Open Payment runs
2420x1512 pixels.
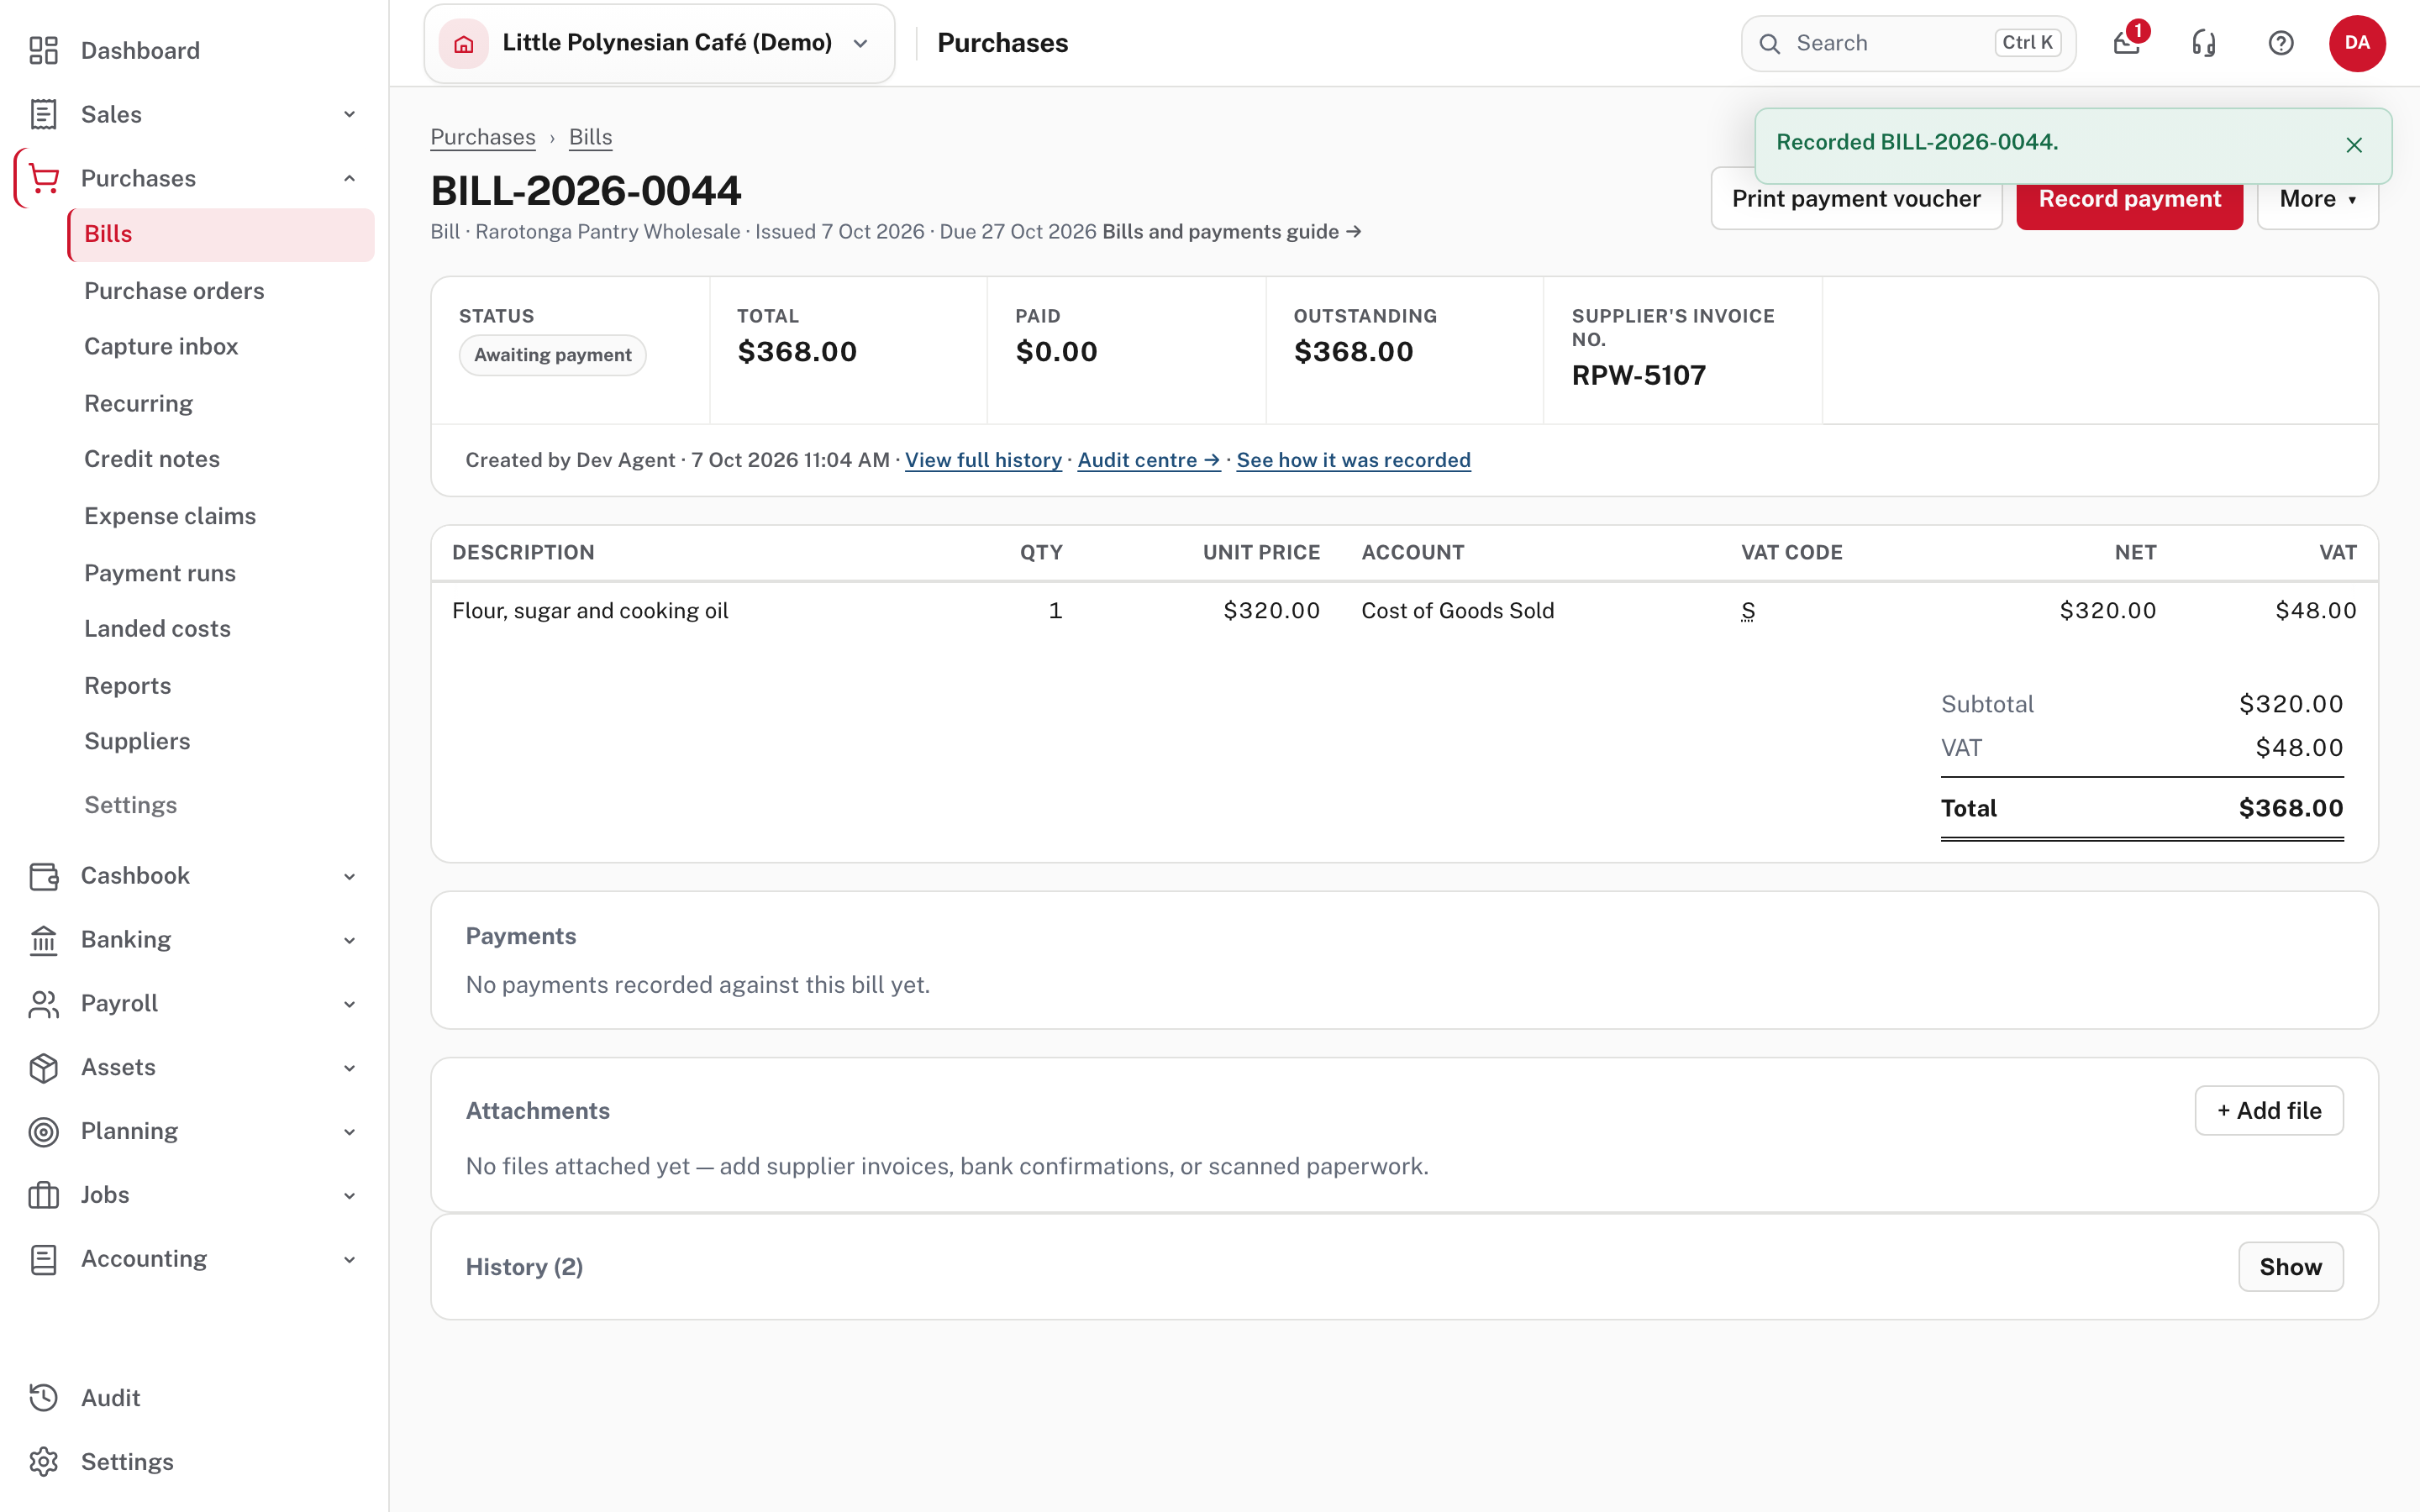pyautogui.click(x=160, y=573)
